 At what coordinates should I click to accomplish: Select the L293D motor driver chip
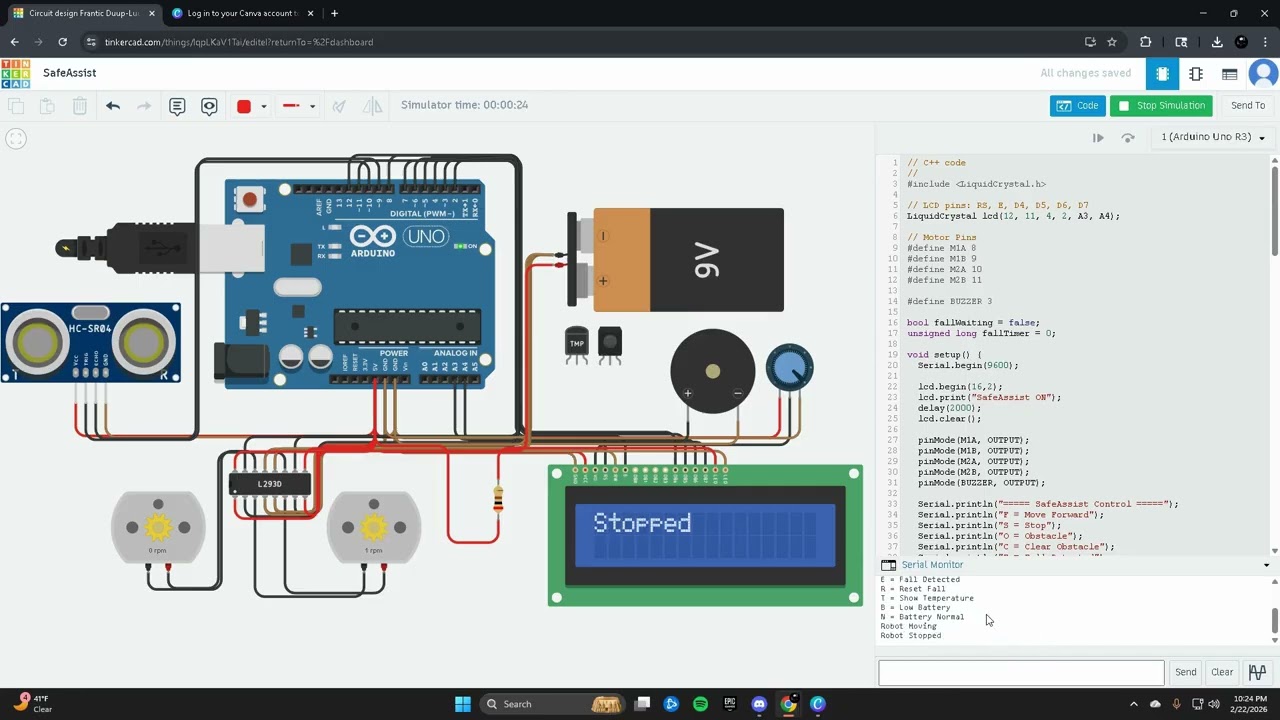[270, 484]
